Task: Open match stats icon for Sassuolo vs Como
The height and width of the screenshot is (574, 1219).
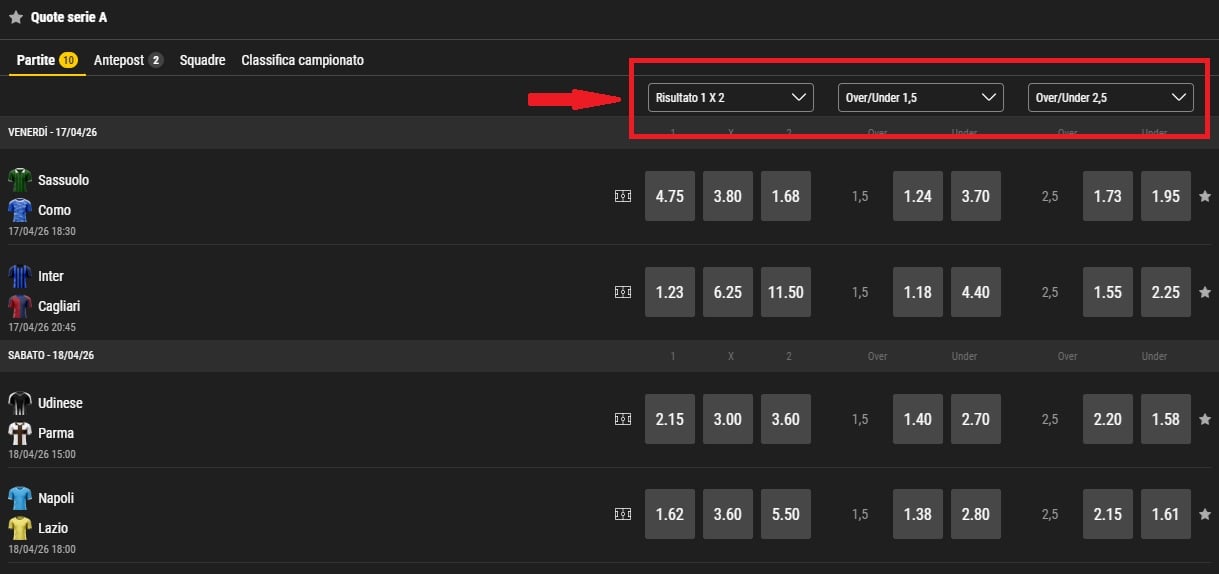Action: click(x=623, y=197)
